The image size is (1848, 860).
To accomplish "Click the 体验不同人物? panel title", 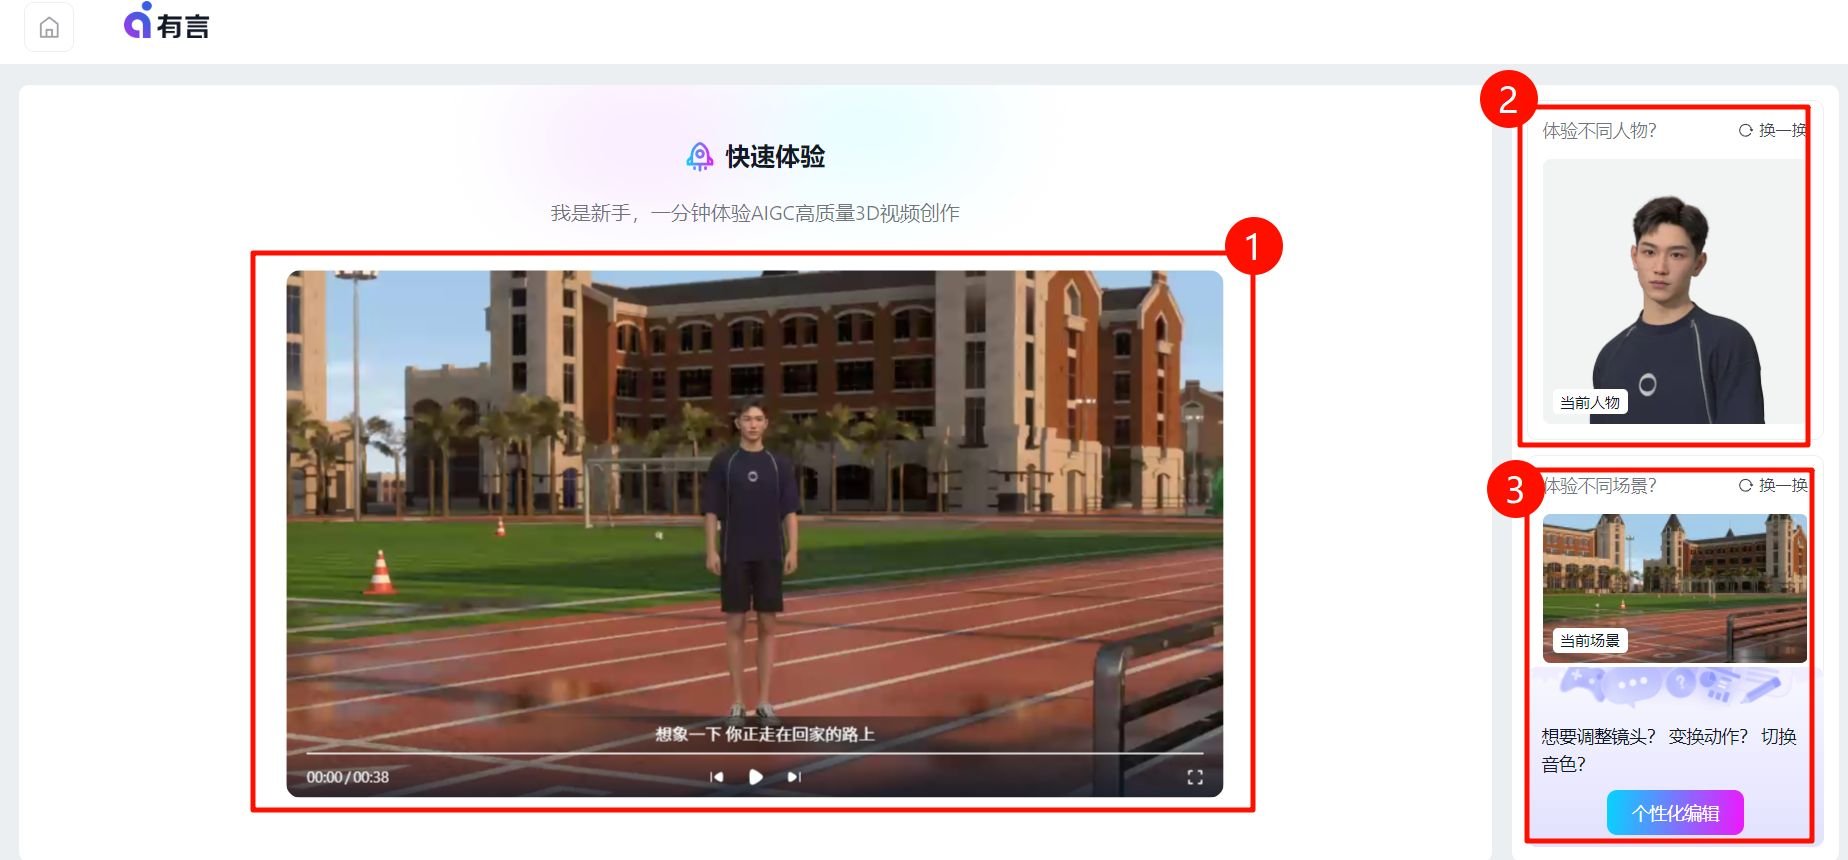I will [1599, 131].
